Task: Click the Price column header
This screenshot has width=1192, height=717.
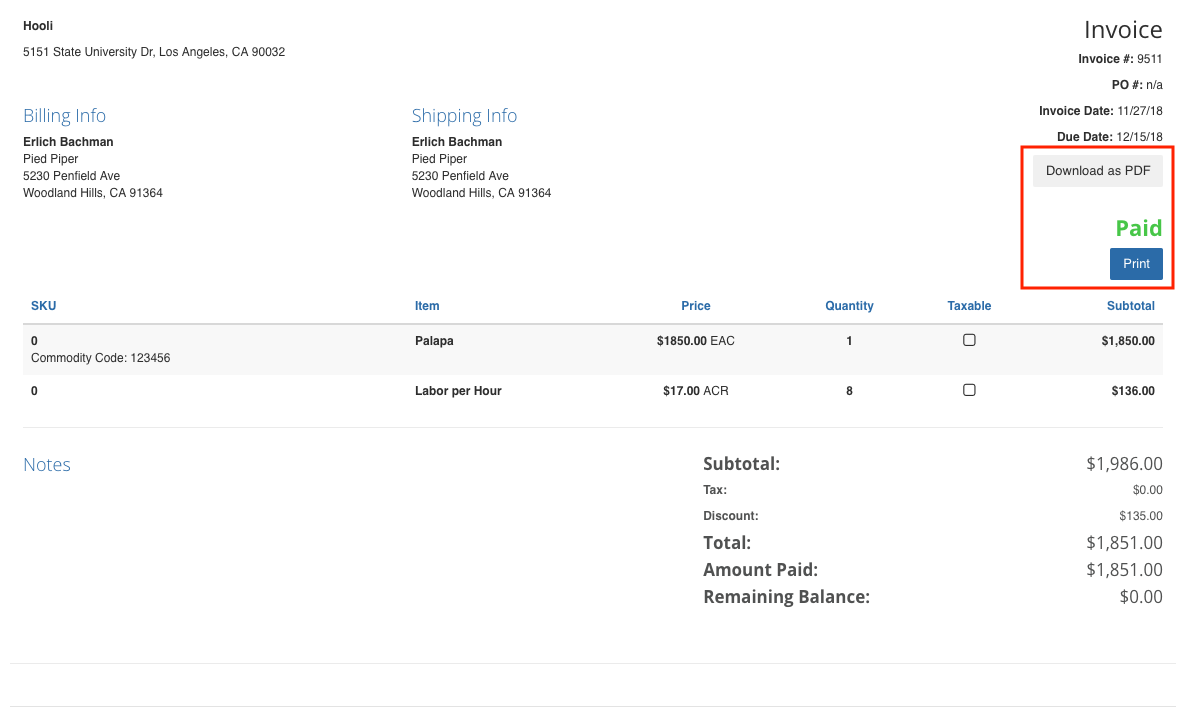Action: [x=695, y=306]
